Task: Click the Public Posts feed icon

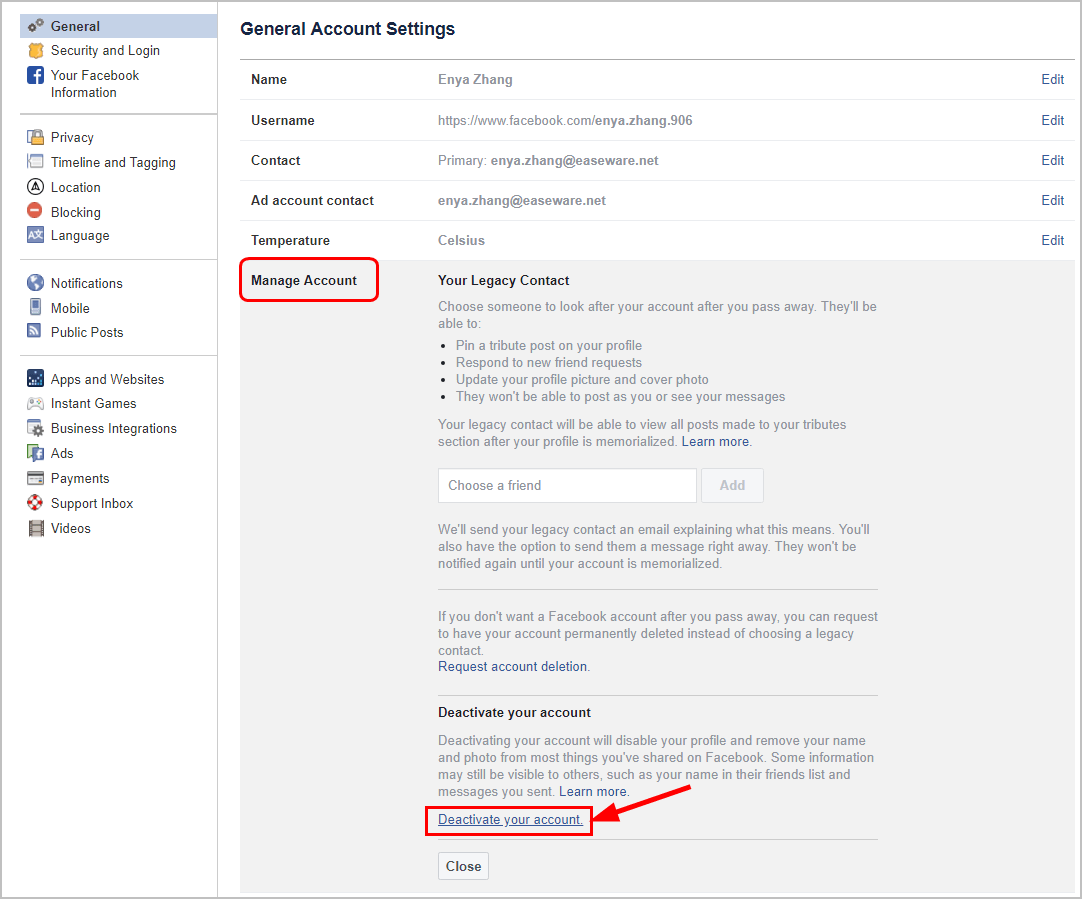Action: (x=35, y=330)
